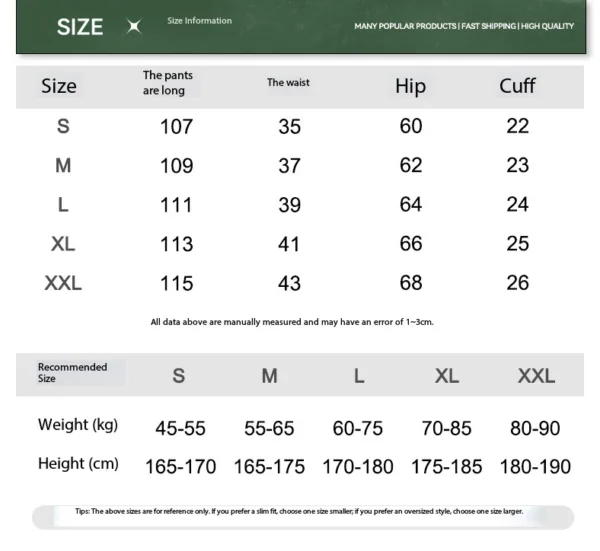
Task: Click cuff value 26 for size XXL
Action: coord(517,283)
